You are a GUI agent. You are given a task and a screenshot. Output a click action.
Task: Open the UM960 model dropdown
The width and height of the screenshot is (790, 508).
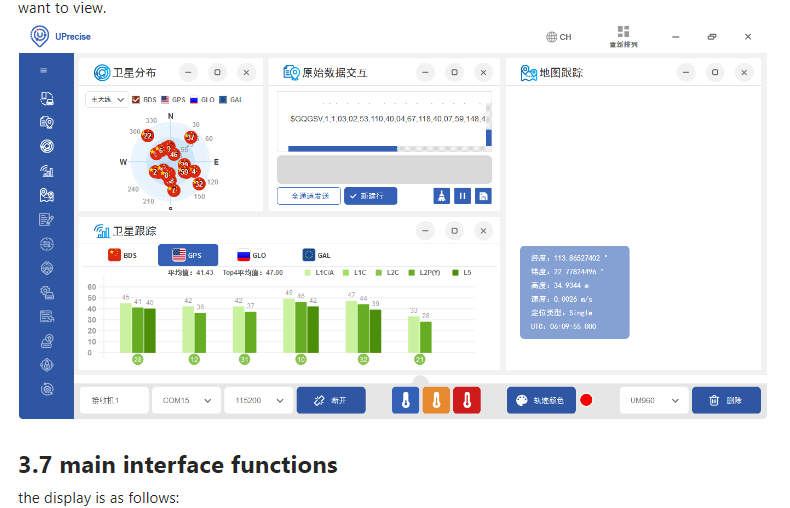(654, 400)
